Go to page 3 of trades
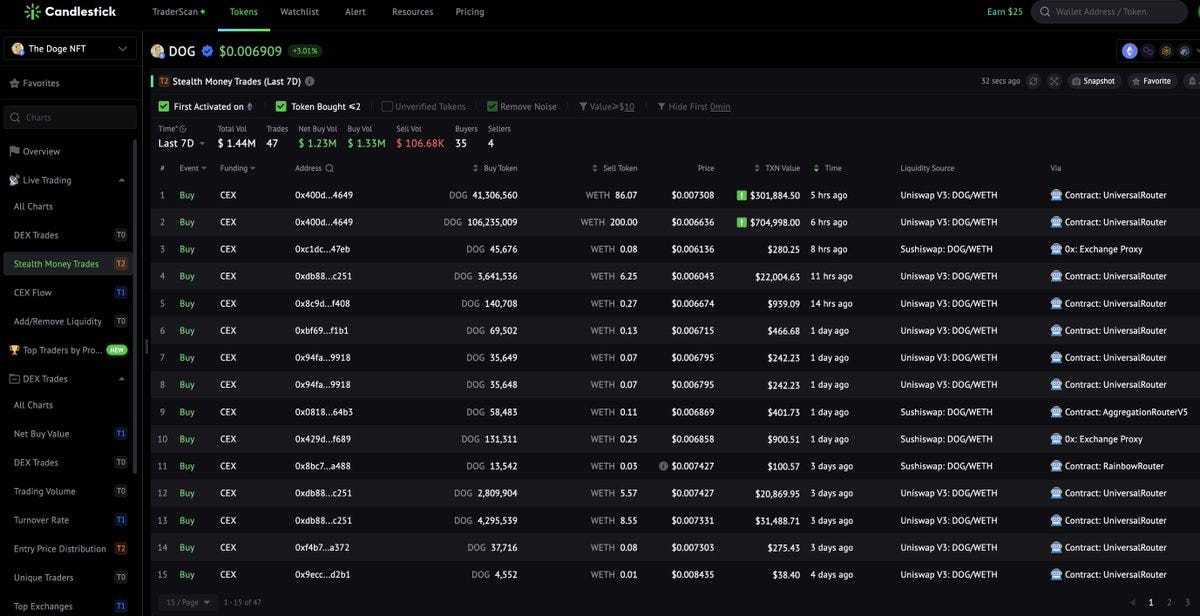The height and width of the screenshot is (616, 1200). tap(1187, 602)
